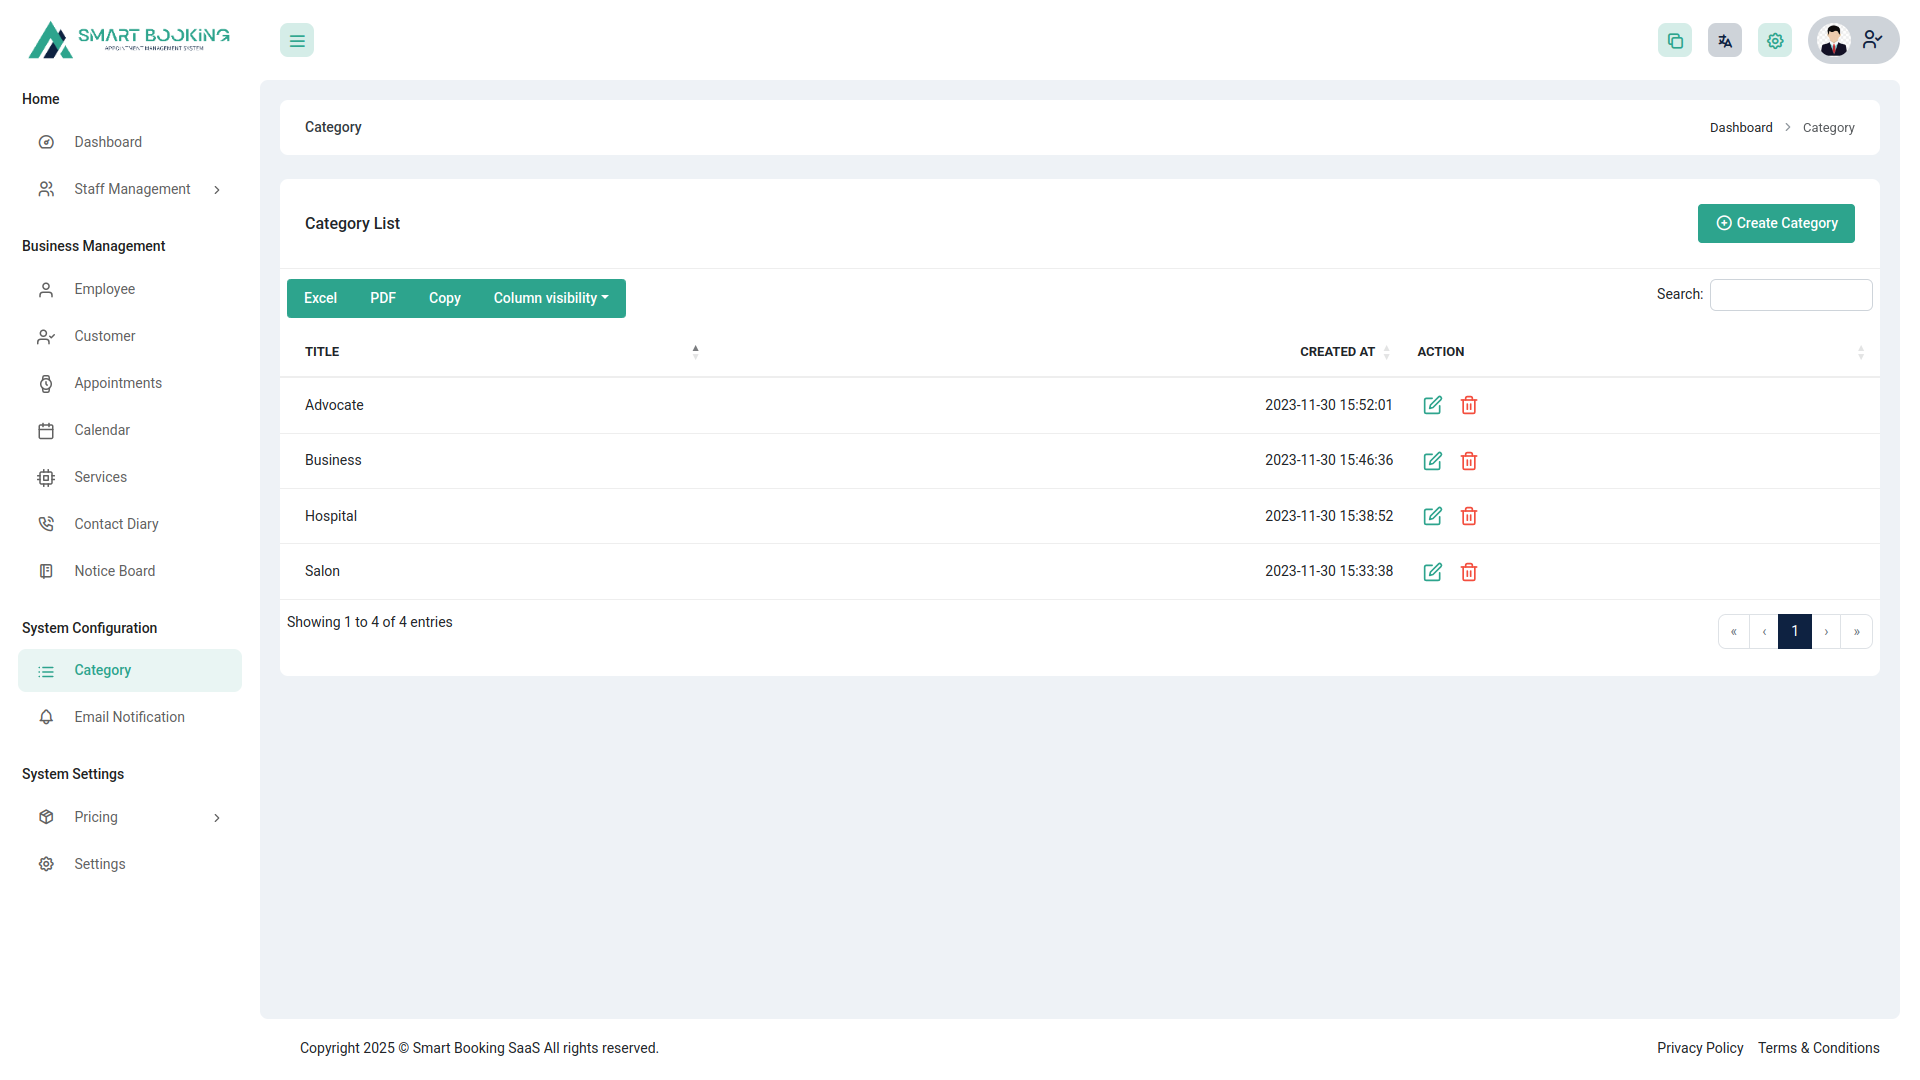This screenshot has height=1080, width=1920.
Task: Click the delete icon for the Salon category
Action: click(1469, 572)
